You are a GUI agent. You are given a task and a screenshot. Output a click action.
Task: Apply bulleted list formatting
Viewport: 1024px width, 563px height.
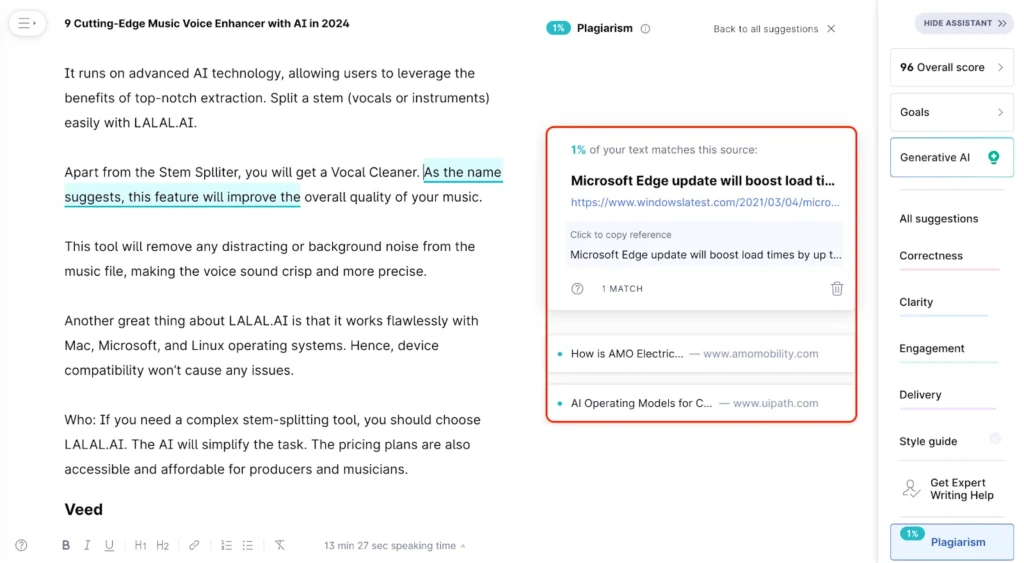tap(248, 546)
